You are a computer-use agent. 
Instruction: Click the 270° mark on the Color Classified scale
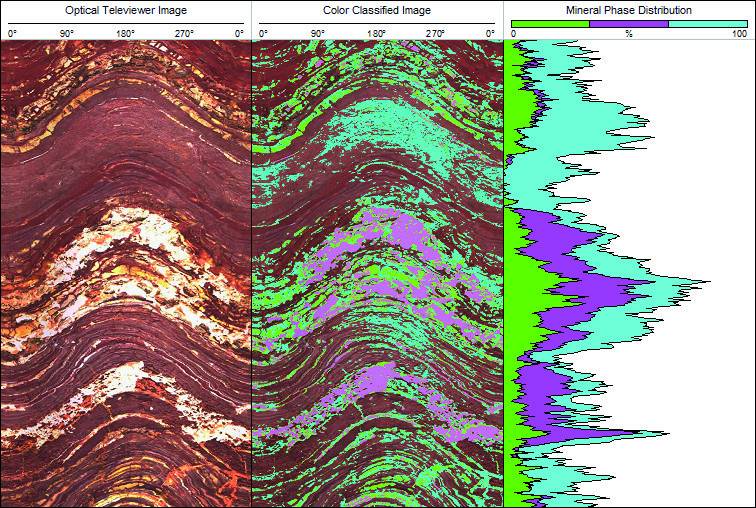436,34
